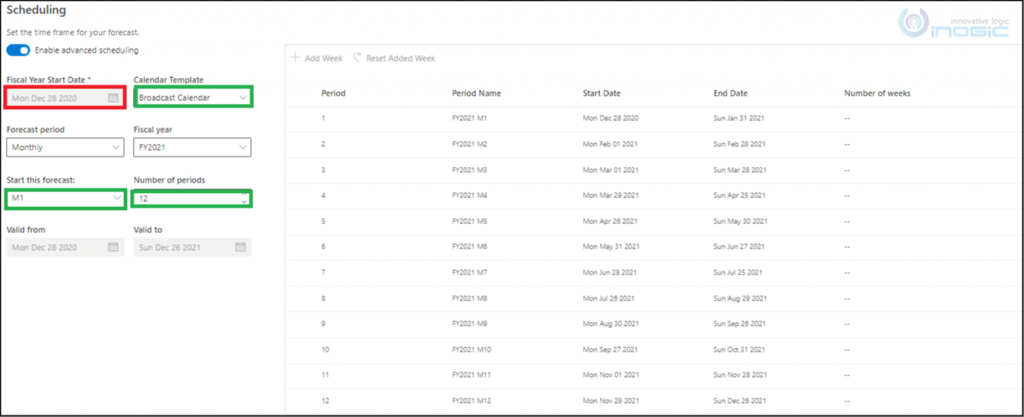Click Reset Added Week button
This screenshot has height=417, width=1024.
tap(394, 58)
